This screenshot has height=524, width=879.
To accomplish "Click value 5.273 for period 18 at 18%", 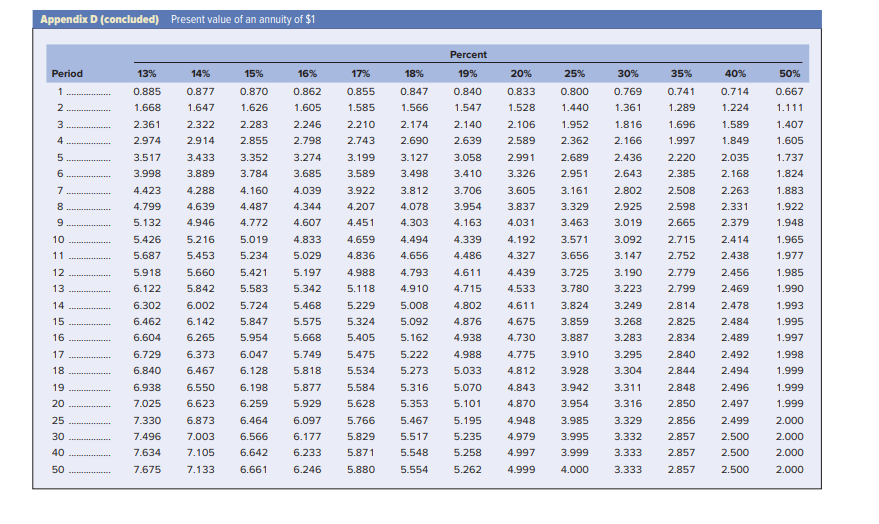I will coord(414,370).
